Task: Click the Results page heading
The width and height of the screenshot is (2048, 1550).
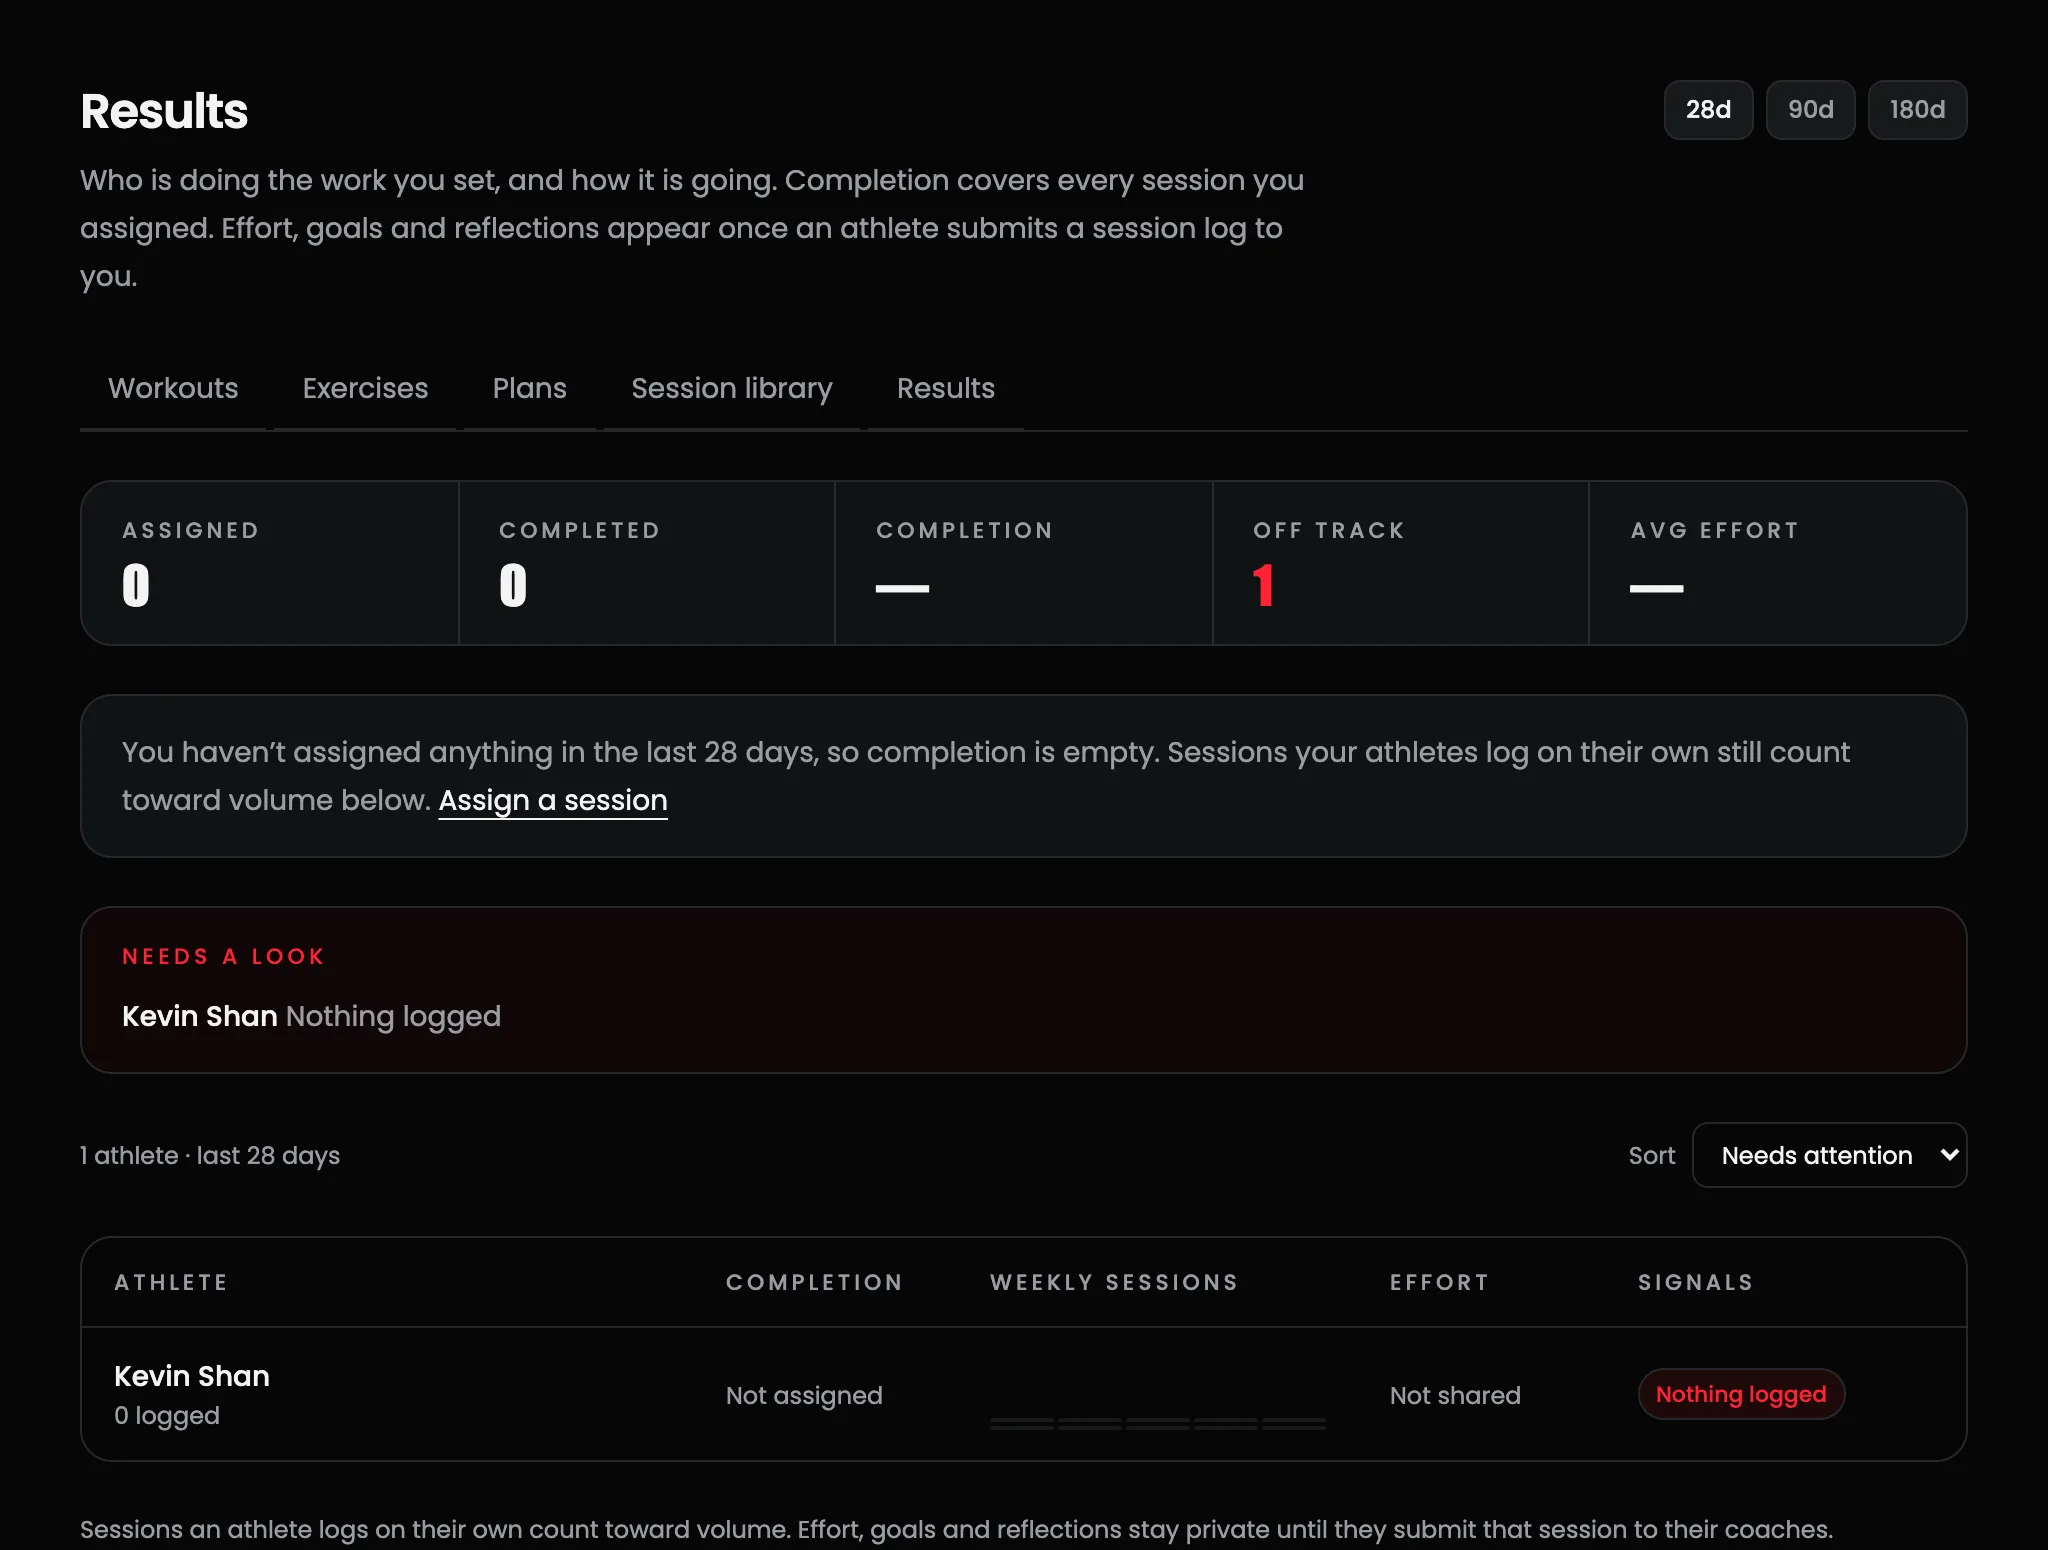Action: (x=164, y=111)
